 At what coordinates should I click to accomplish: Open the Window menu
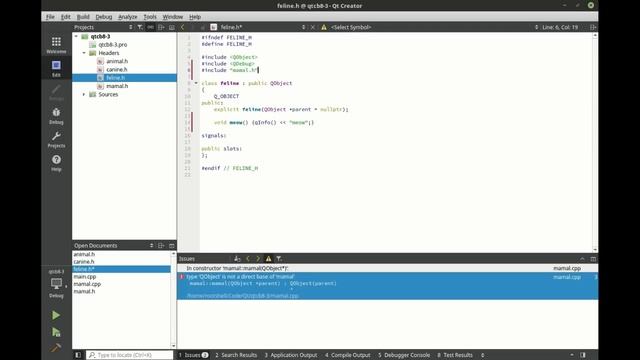[173, 17]
